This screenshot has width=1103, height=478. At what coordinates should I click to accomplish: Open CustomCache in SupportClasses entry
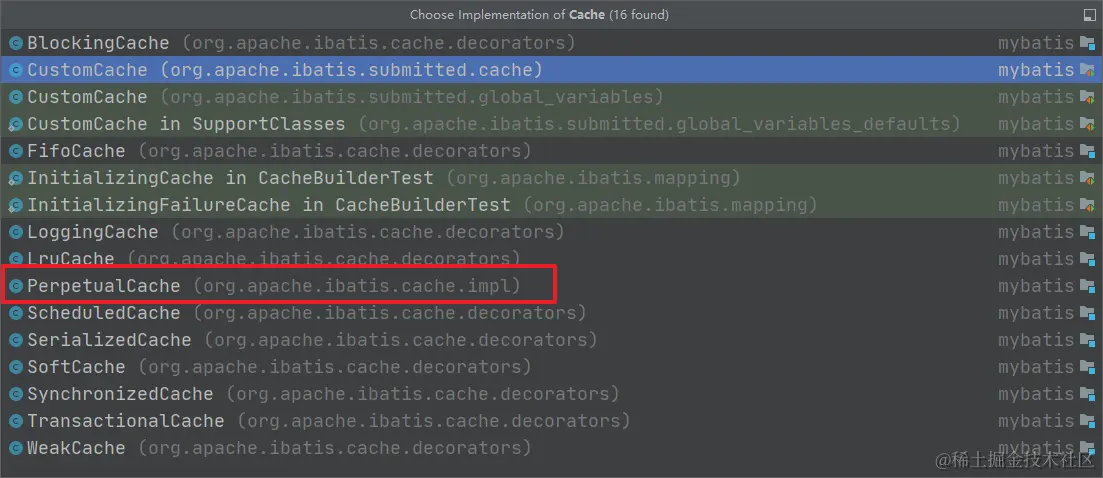click(x=186, y=124)
